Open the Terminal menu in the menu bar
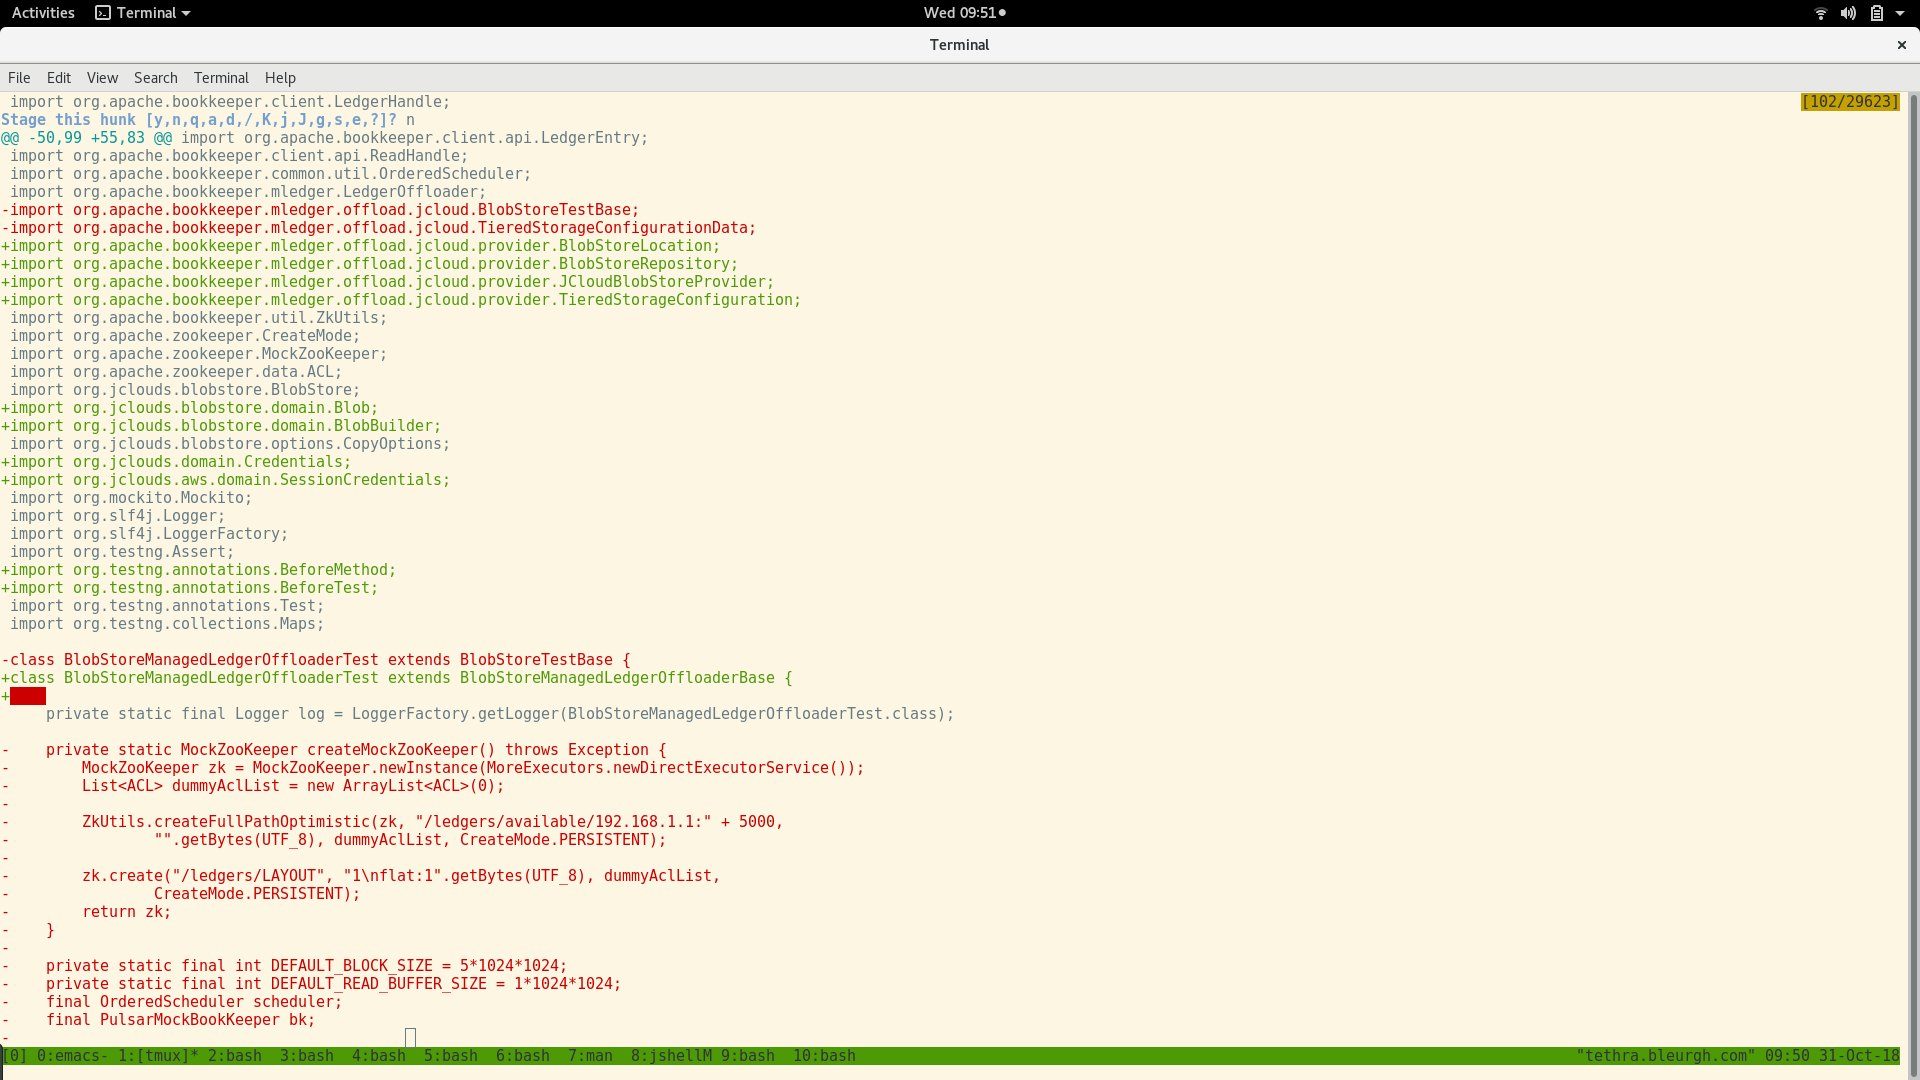This screenshot has height=1080, width=1920. 221,77
